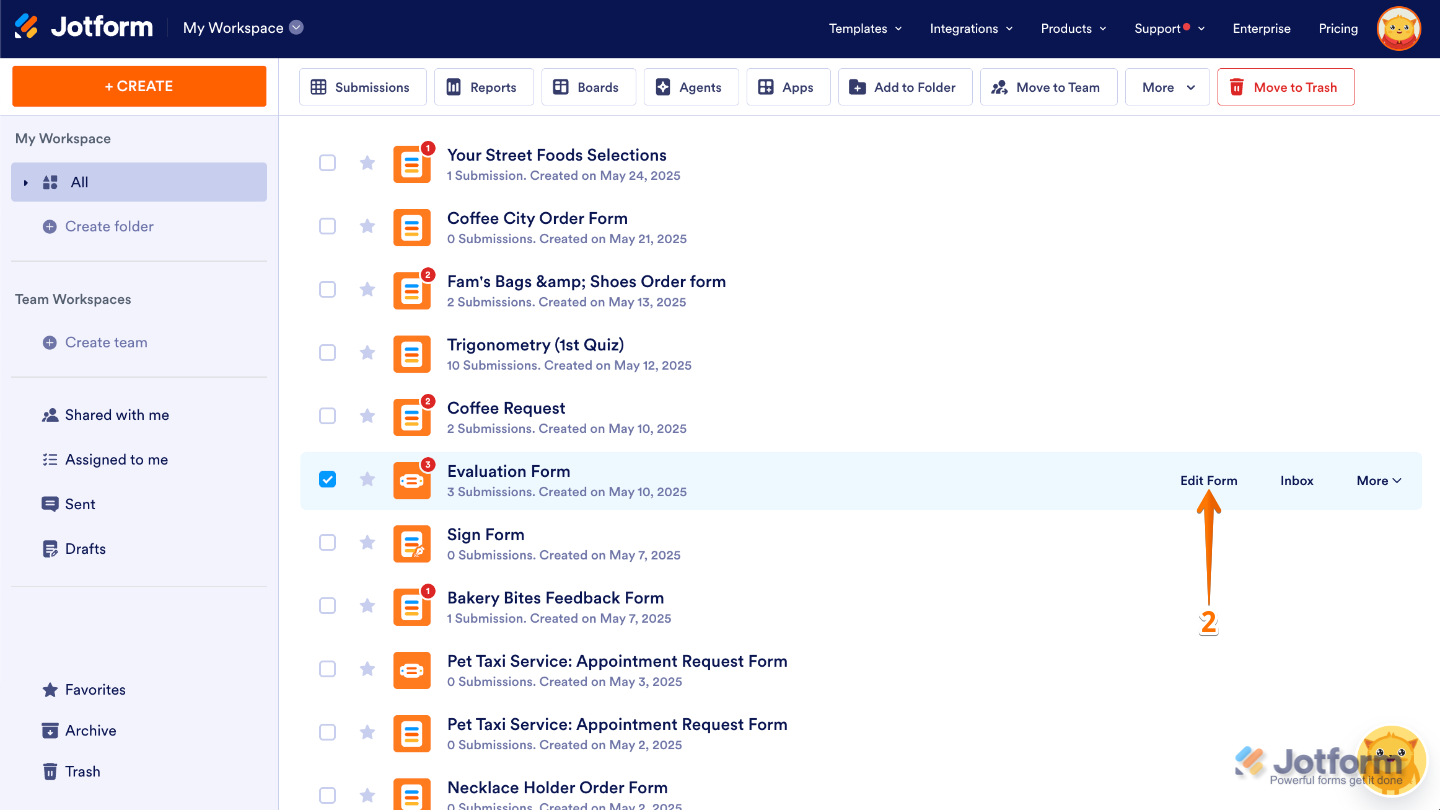Open the Agents tool

[690, 87]
